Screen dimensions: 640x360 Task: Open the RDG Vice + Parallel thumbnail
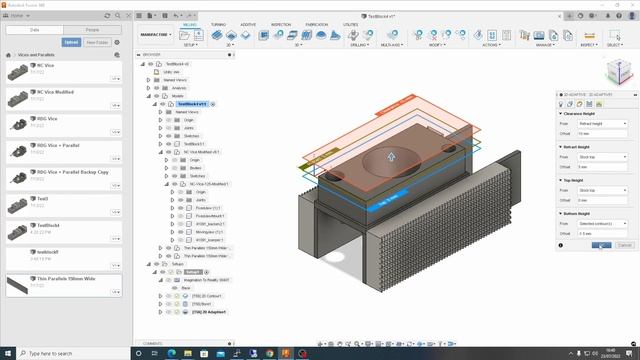[18, 152]
